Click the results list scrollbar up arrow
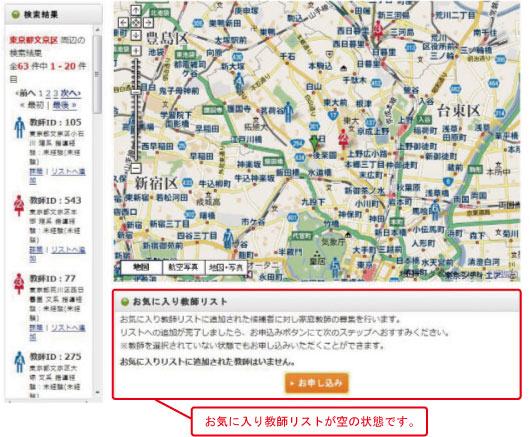The height and width of the screenshot is (437, 531). click(98, 30)
